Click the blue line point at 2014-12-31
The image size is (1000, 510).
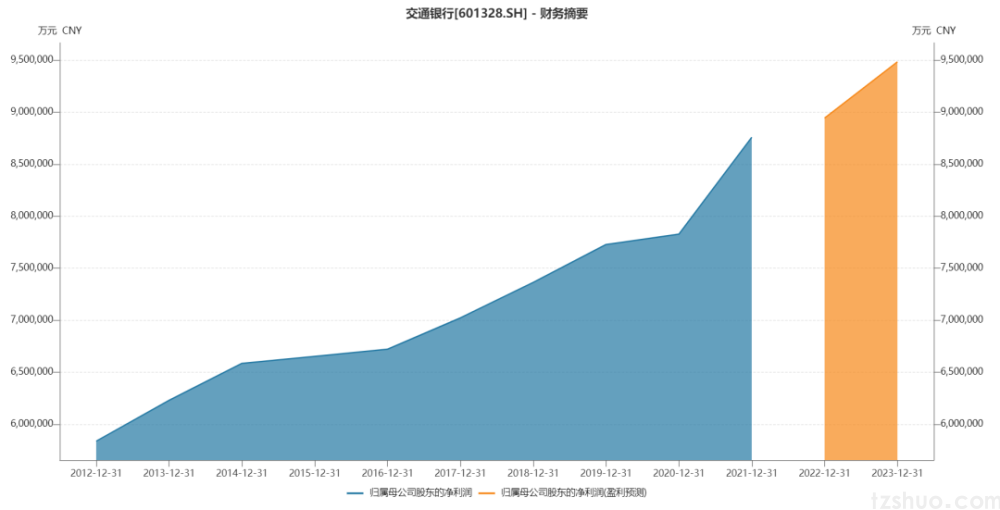click(242, 363)
